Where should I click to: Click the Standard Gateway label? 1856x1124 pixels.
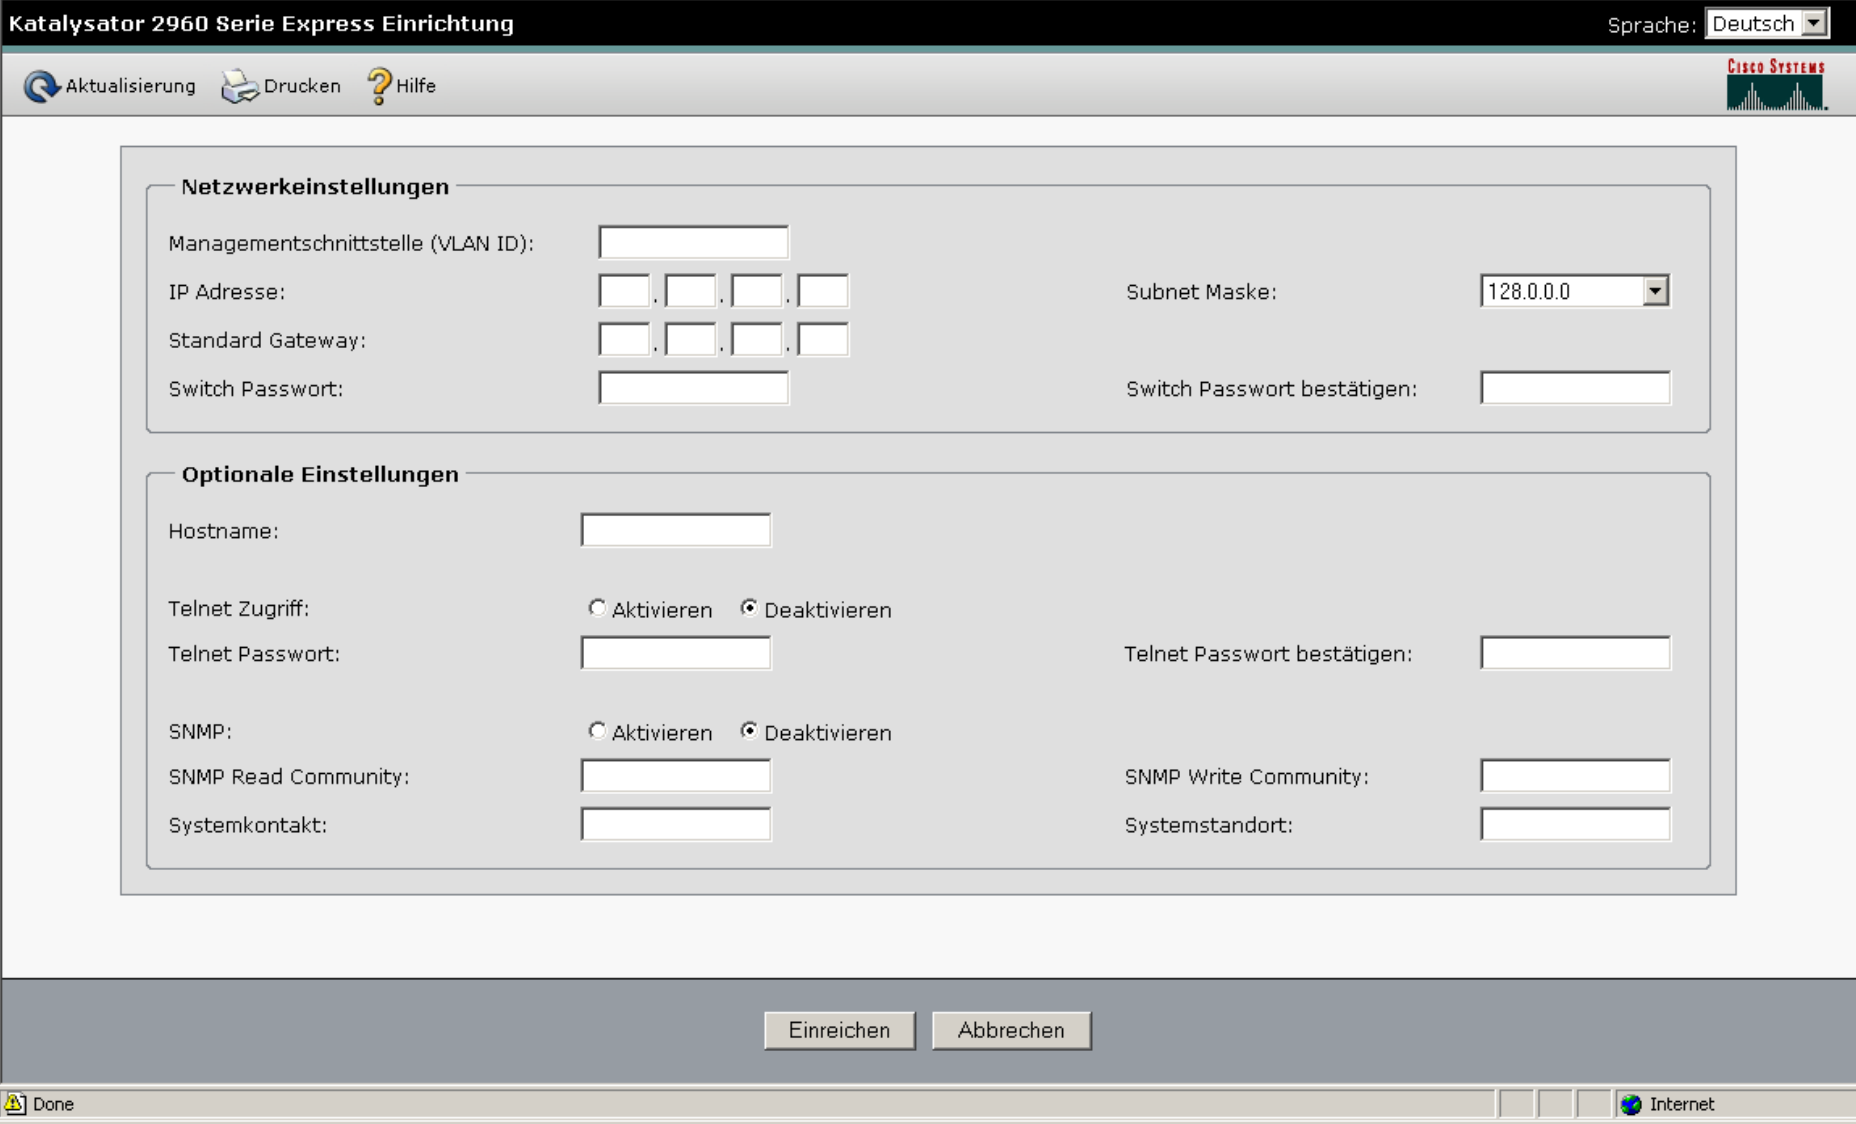[x=267, y=341]
